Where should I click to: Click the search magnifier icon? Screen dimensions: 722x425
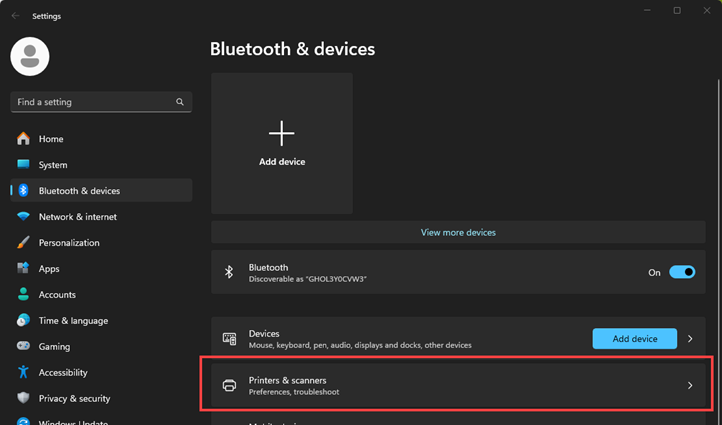180,102
